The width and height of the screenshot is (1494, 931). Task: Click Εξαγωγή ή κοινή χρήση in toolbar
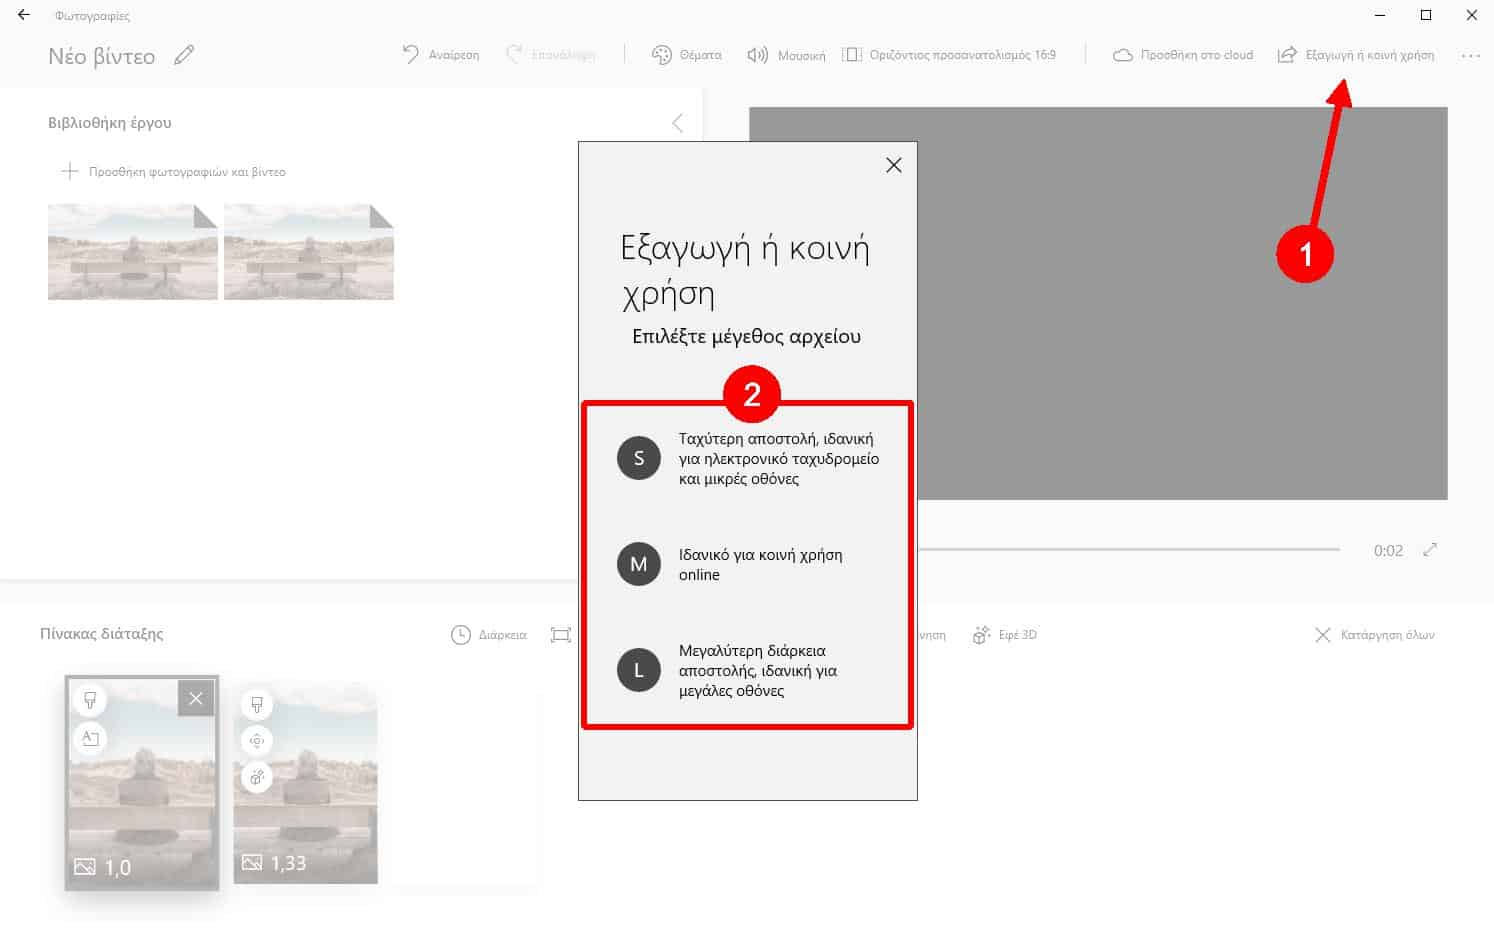coord(1356,55)
